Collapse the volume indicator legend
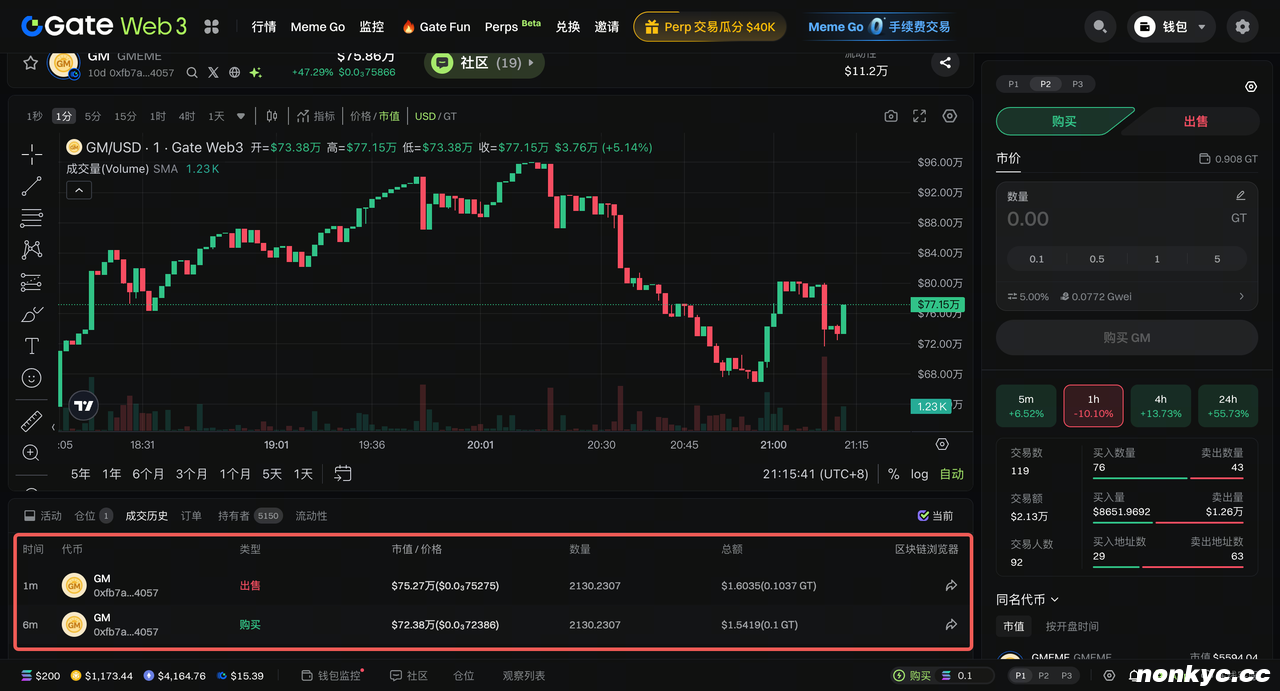Screen dimensions: 1280x691 [x=79, y=190]
